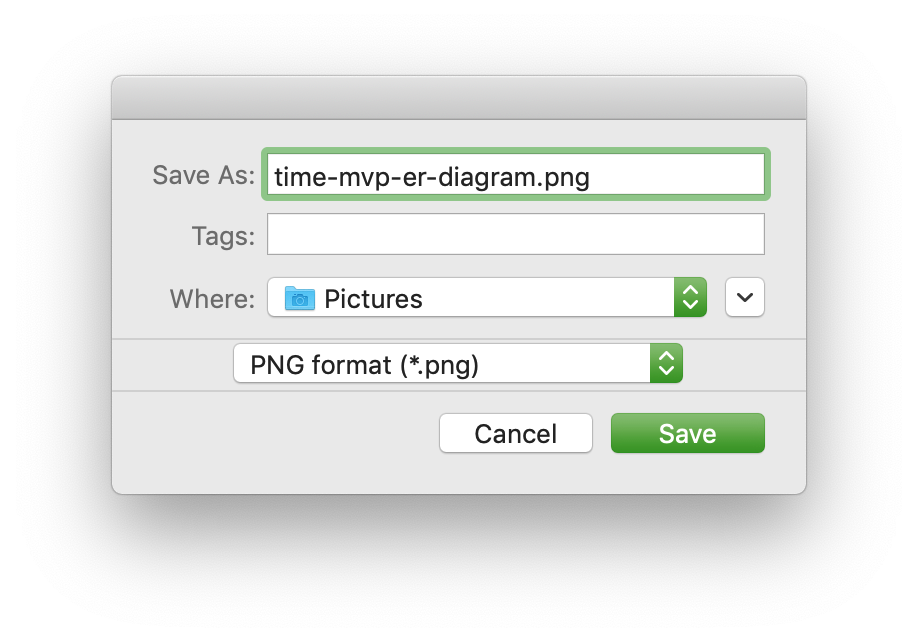Screen dimensions: 918x642
Task: Click the blank space right of the filename text
Action: tap(680, 176)
